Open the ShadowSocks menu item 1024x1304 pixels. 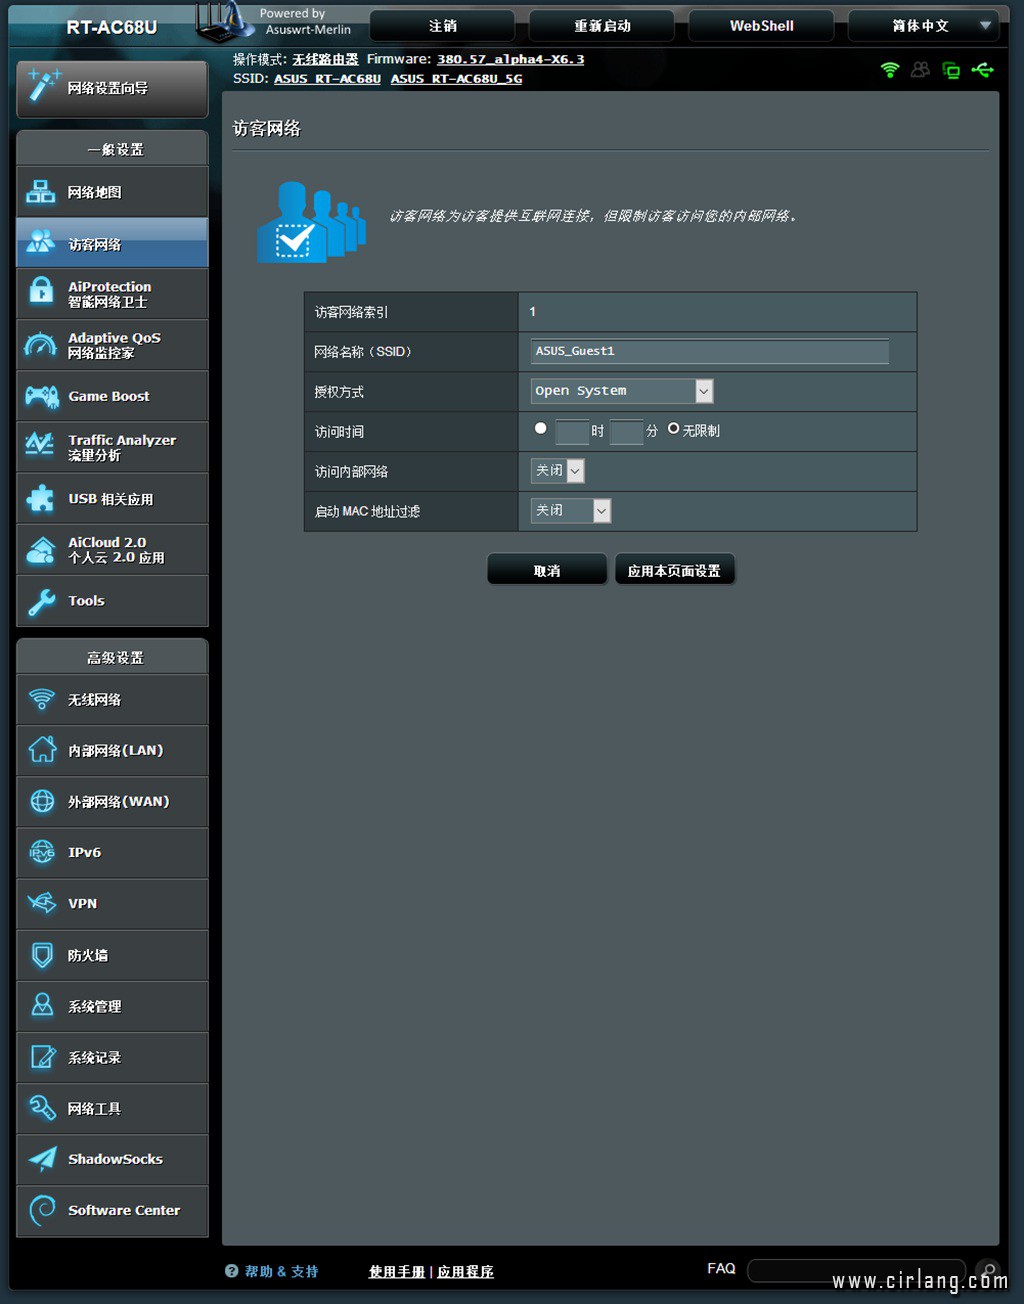tap(112, 1159)
